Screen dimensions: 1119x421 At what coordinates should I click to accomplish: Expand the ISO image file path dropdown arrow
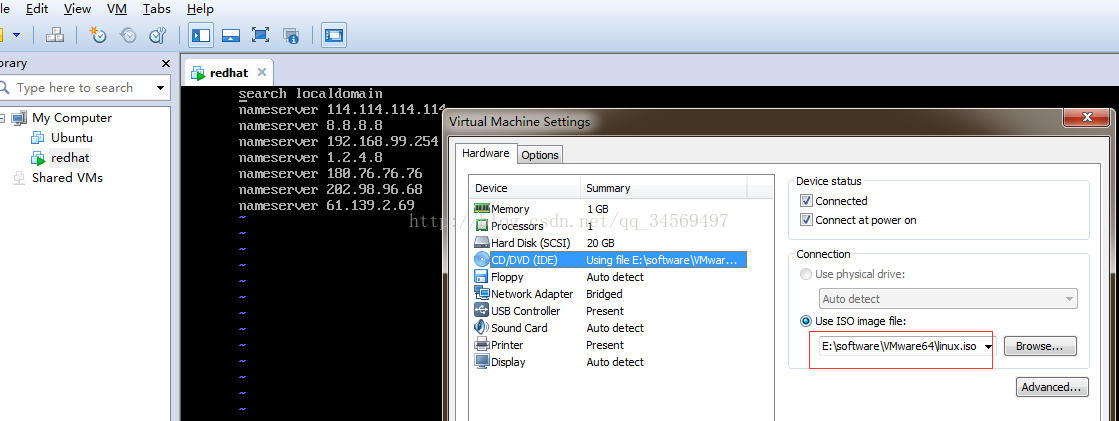click(988, 347)
